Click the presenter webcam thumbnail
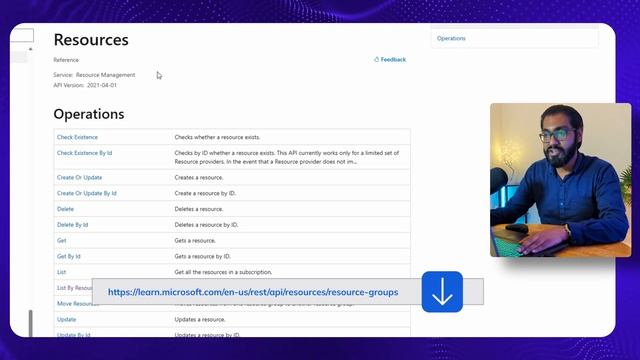This screenshot has width=640, height=360. (560, 180)
